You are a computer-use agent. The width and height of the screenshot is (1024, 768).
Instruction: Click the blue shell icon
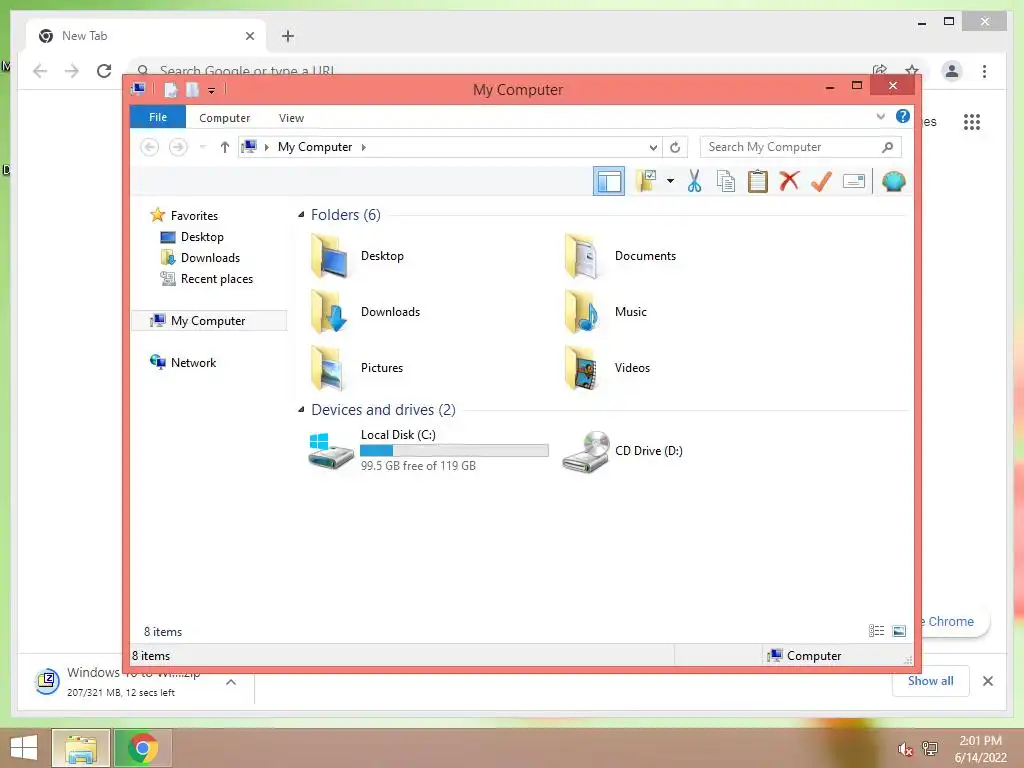point(893,181)
